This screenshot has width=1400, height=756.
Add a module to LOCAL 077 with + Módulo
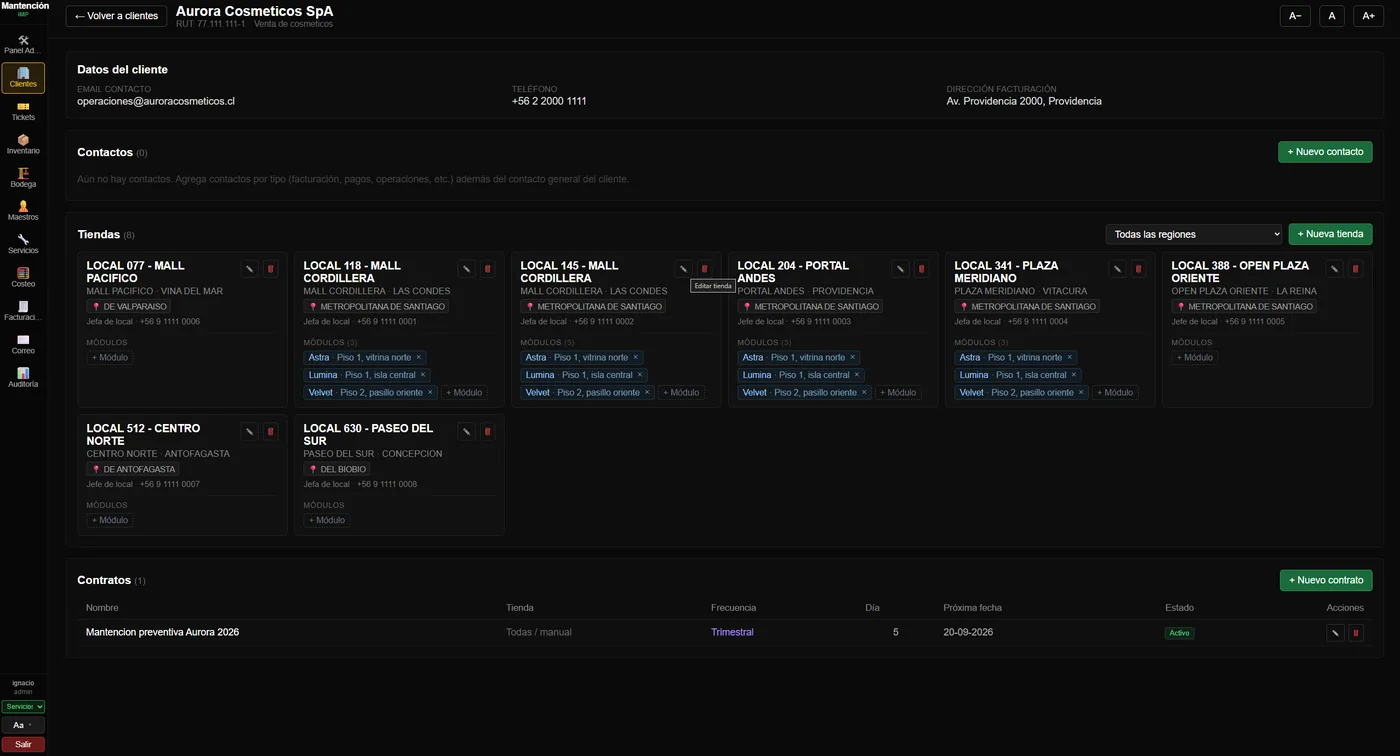pyautogui.click(x=109, y=357)
